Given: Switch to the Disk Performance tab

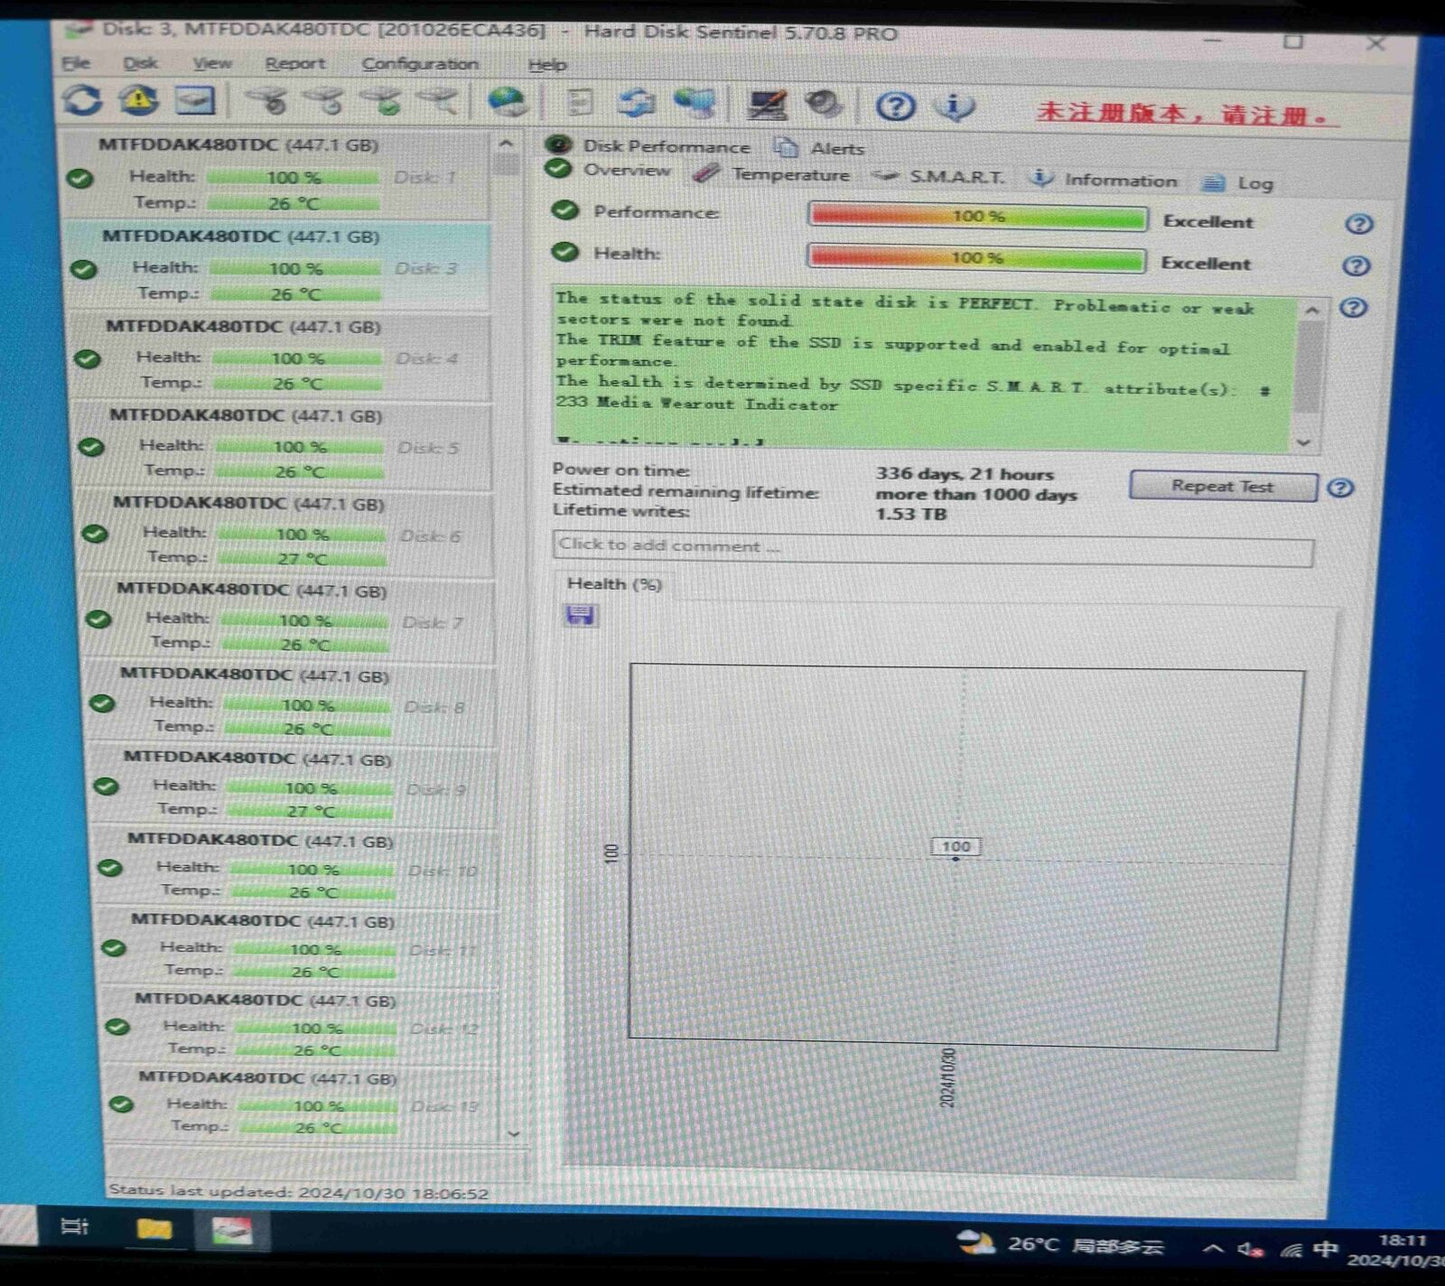Looking at the screenshot, I should coord(648,146).
